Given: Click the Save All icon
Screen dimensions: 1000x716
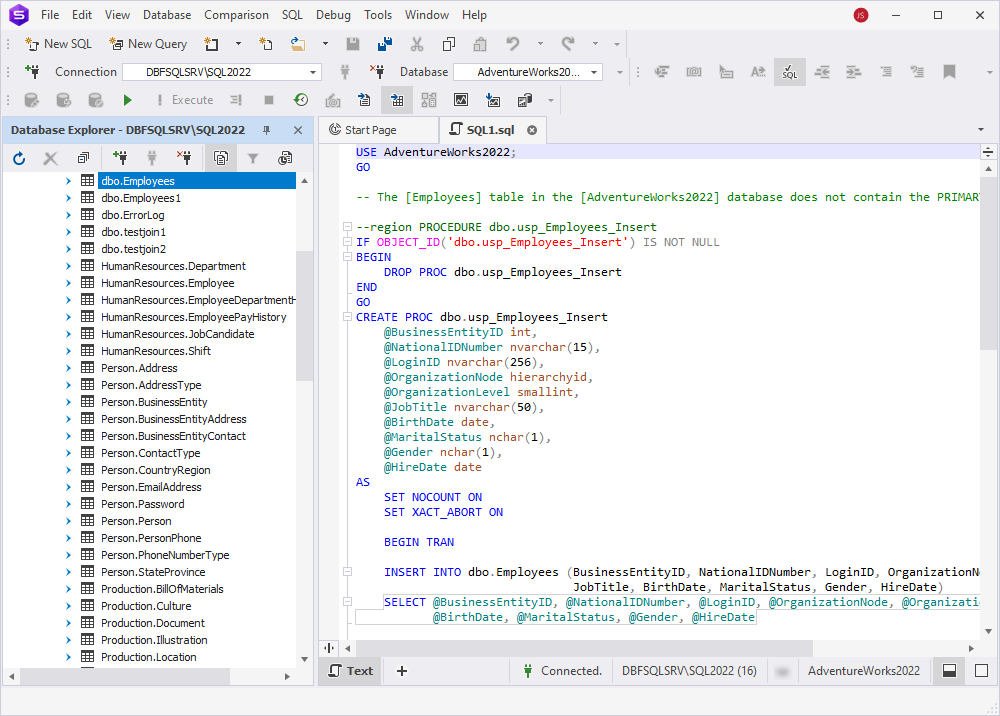Looking at the screenshot, I should pos(385,44).
